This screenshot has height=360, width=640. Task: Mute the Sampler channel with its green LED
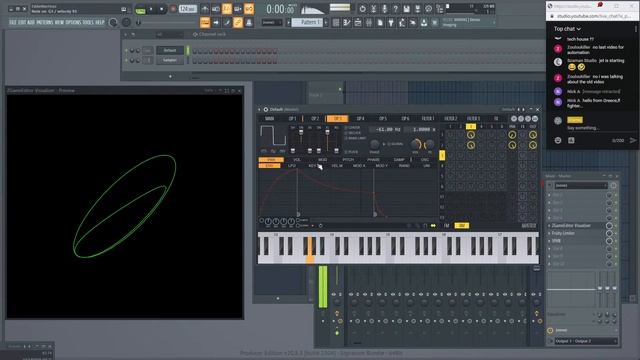(x=127, y=60)
